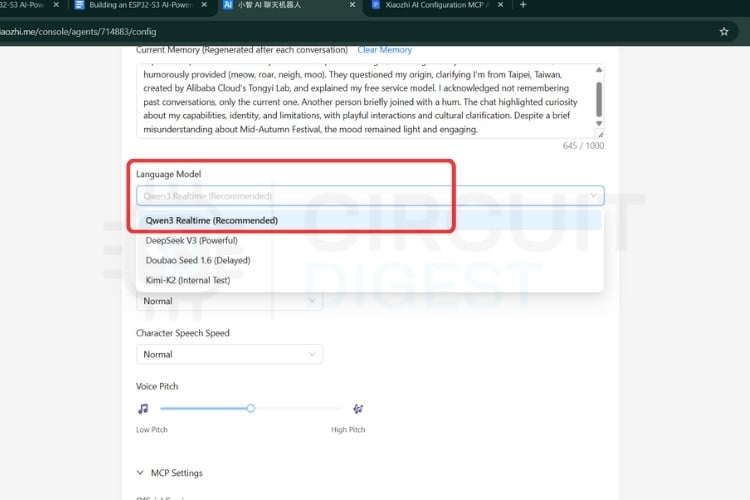This screenshot has width=750, height=500.
Task: Click the 645 / 1000 character counter
Action: click(x=583, y=146)
